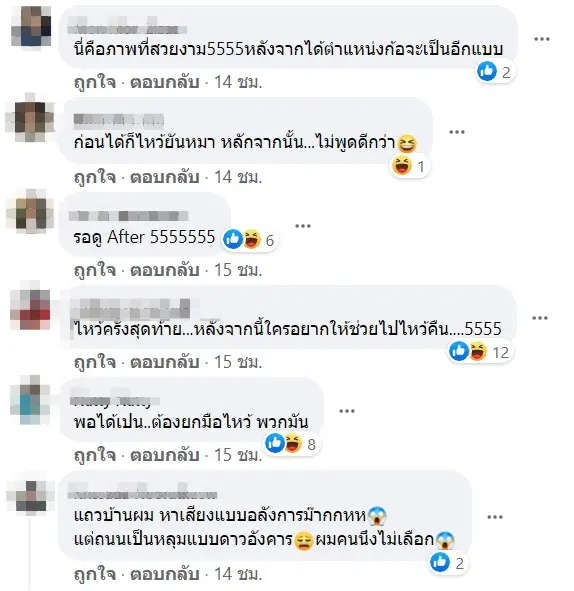Open reactions showing 8 on fifth comment
This screenshot has height=591, width=574.
pyautogui.click(x=292, y=444)
